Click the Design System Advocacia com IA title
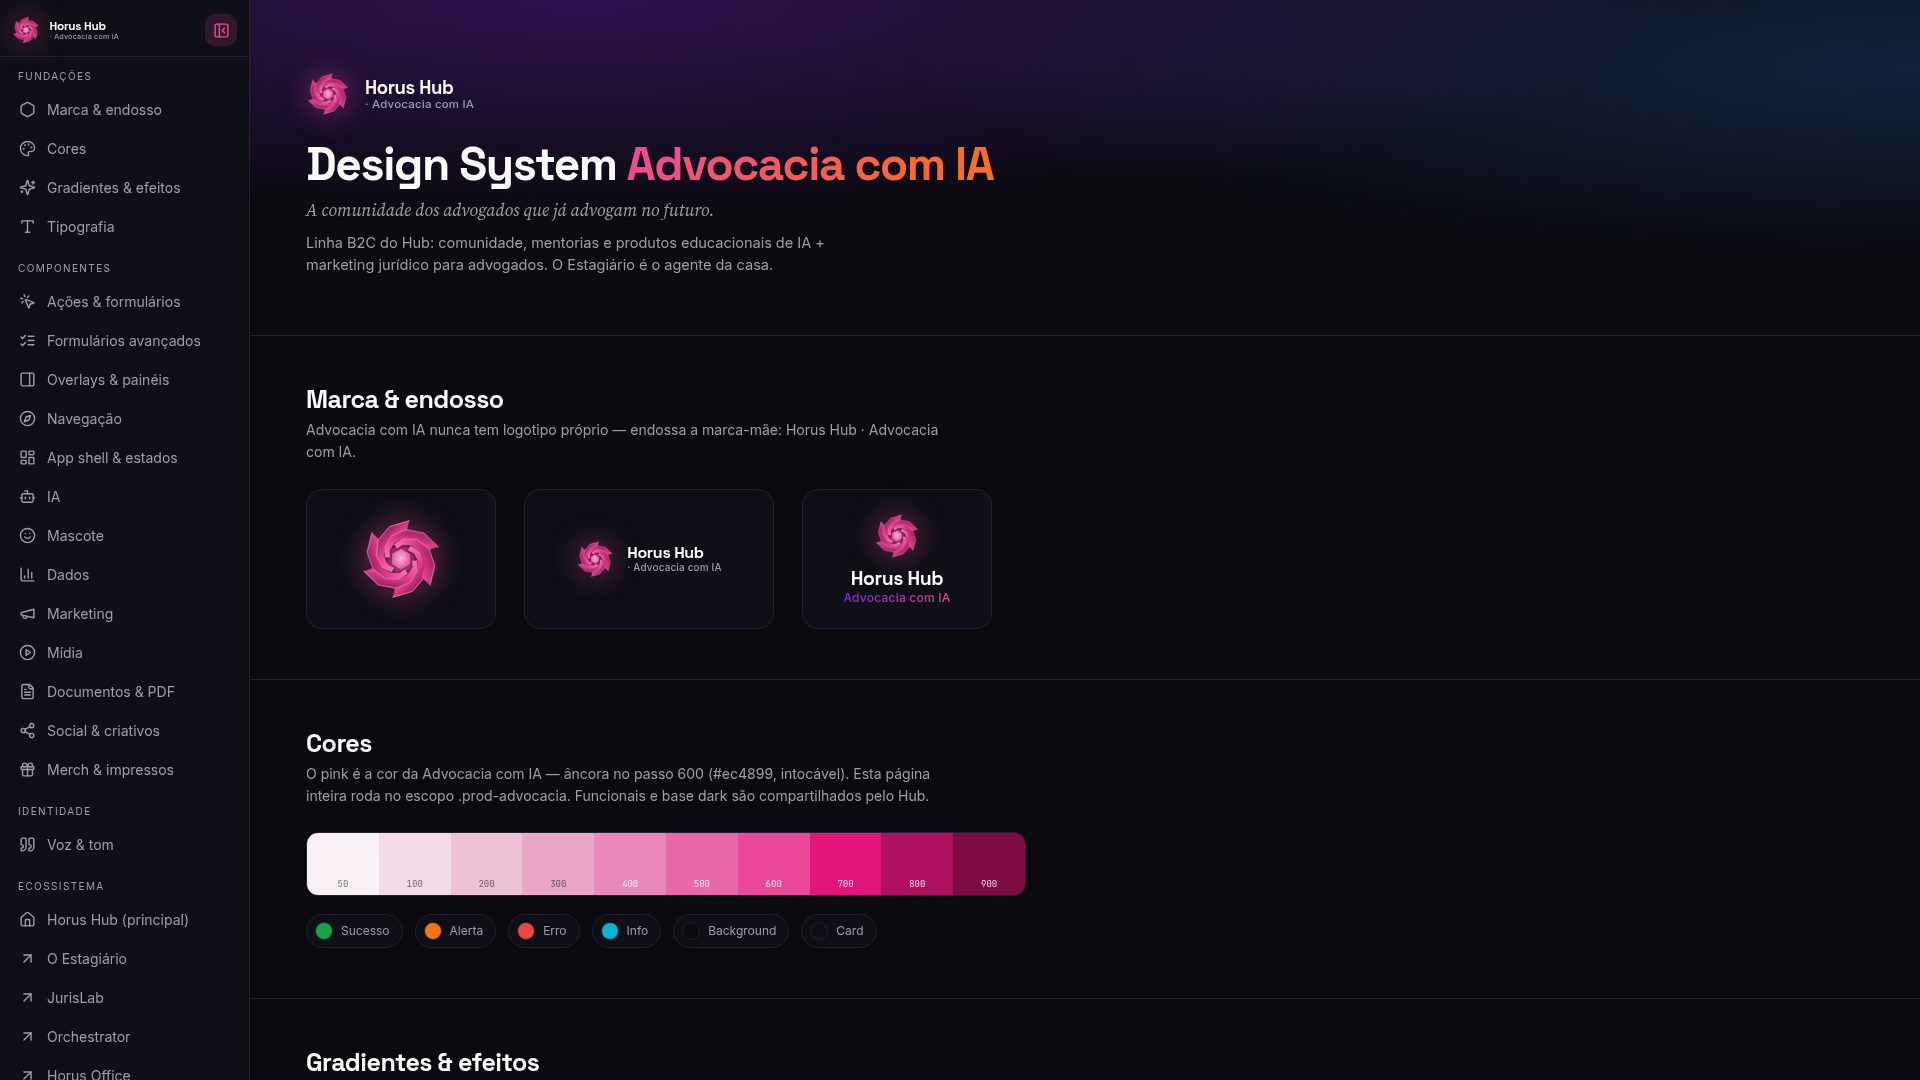 click(x=650, y=165)
